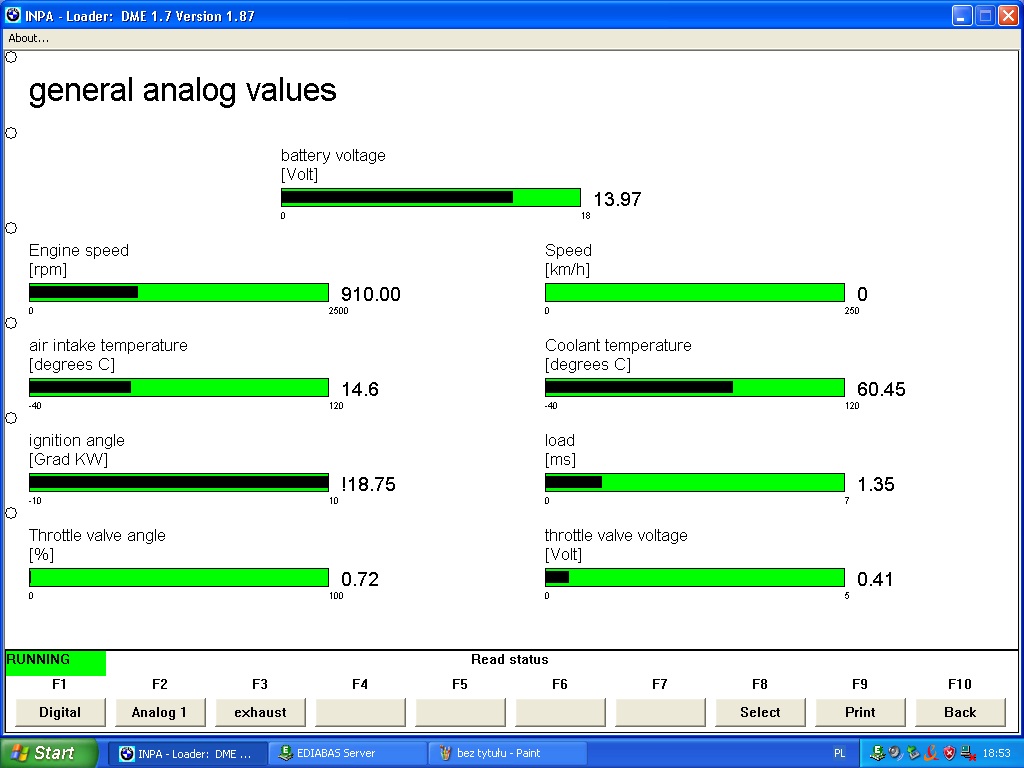Click the load ms bar

tap(695, 483)
